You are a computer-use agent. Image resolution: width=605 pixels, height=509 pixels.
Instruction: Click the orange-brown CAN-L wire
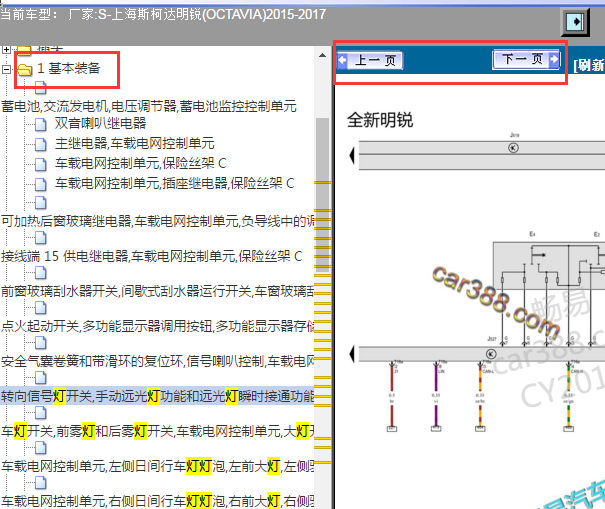pyautogui.click(x=480, y=394)
